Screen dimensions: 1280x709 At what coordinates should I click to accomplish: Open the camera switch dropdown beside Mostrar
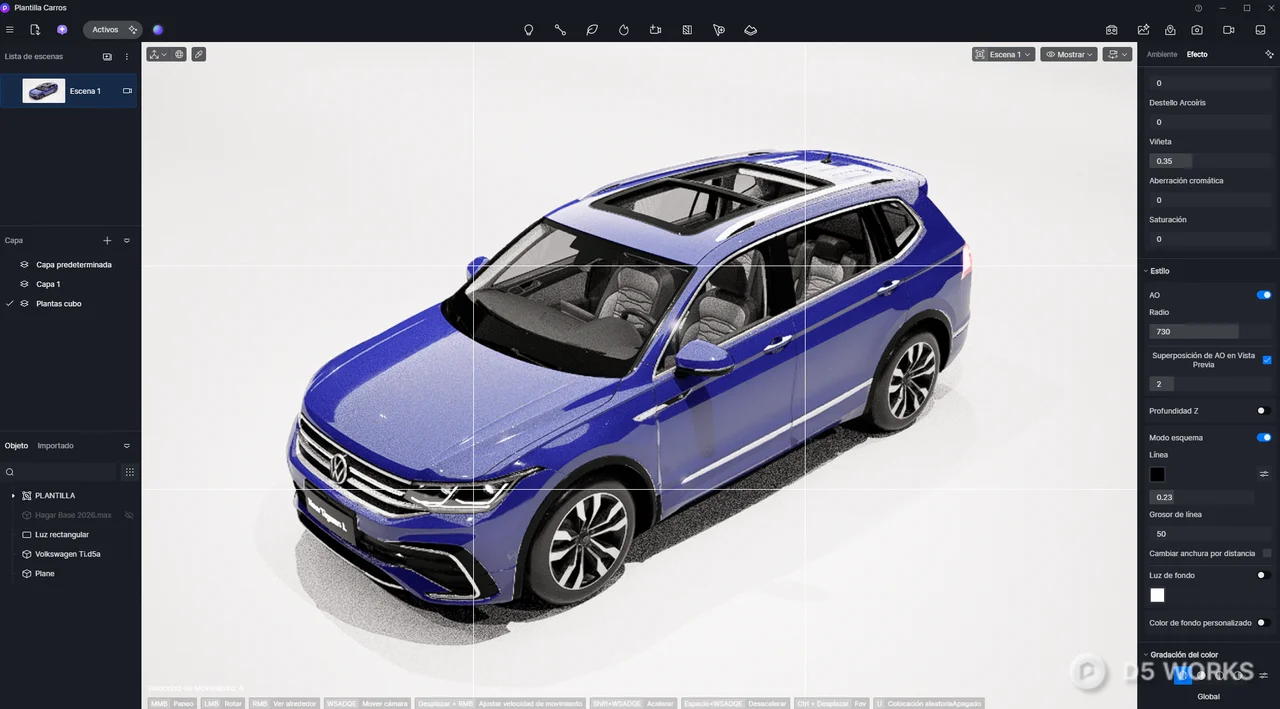click(x=1117, y=54)
